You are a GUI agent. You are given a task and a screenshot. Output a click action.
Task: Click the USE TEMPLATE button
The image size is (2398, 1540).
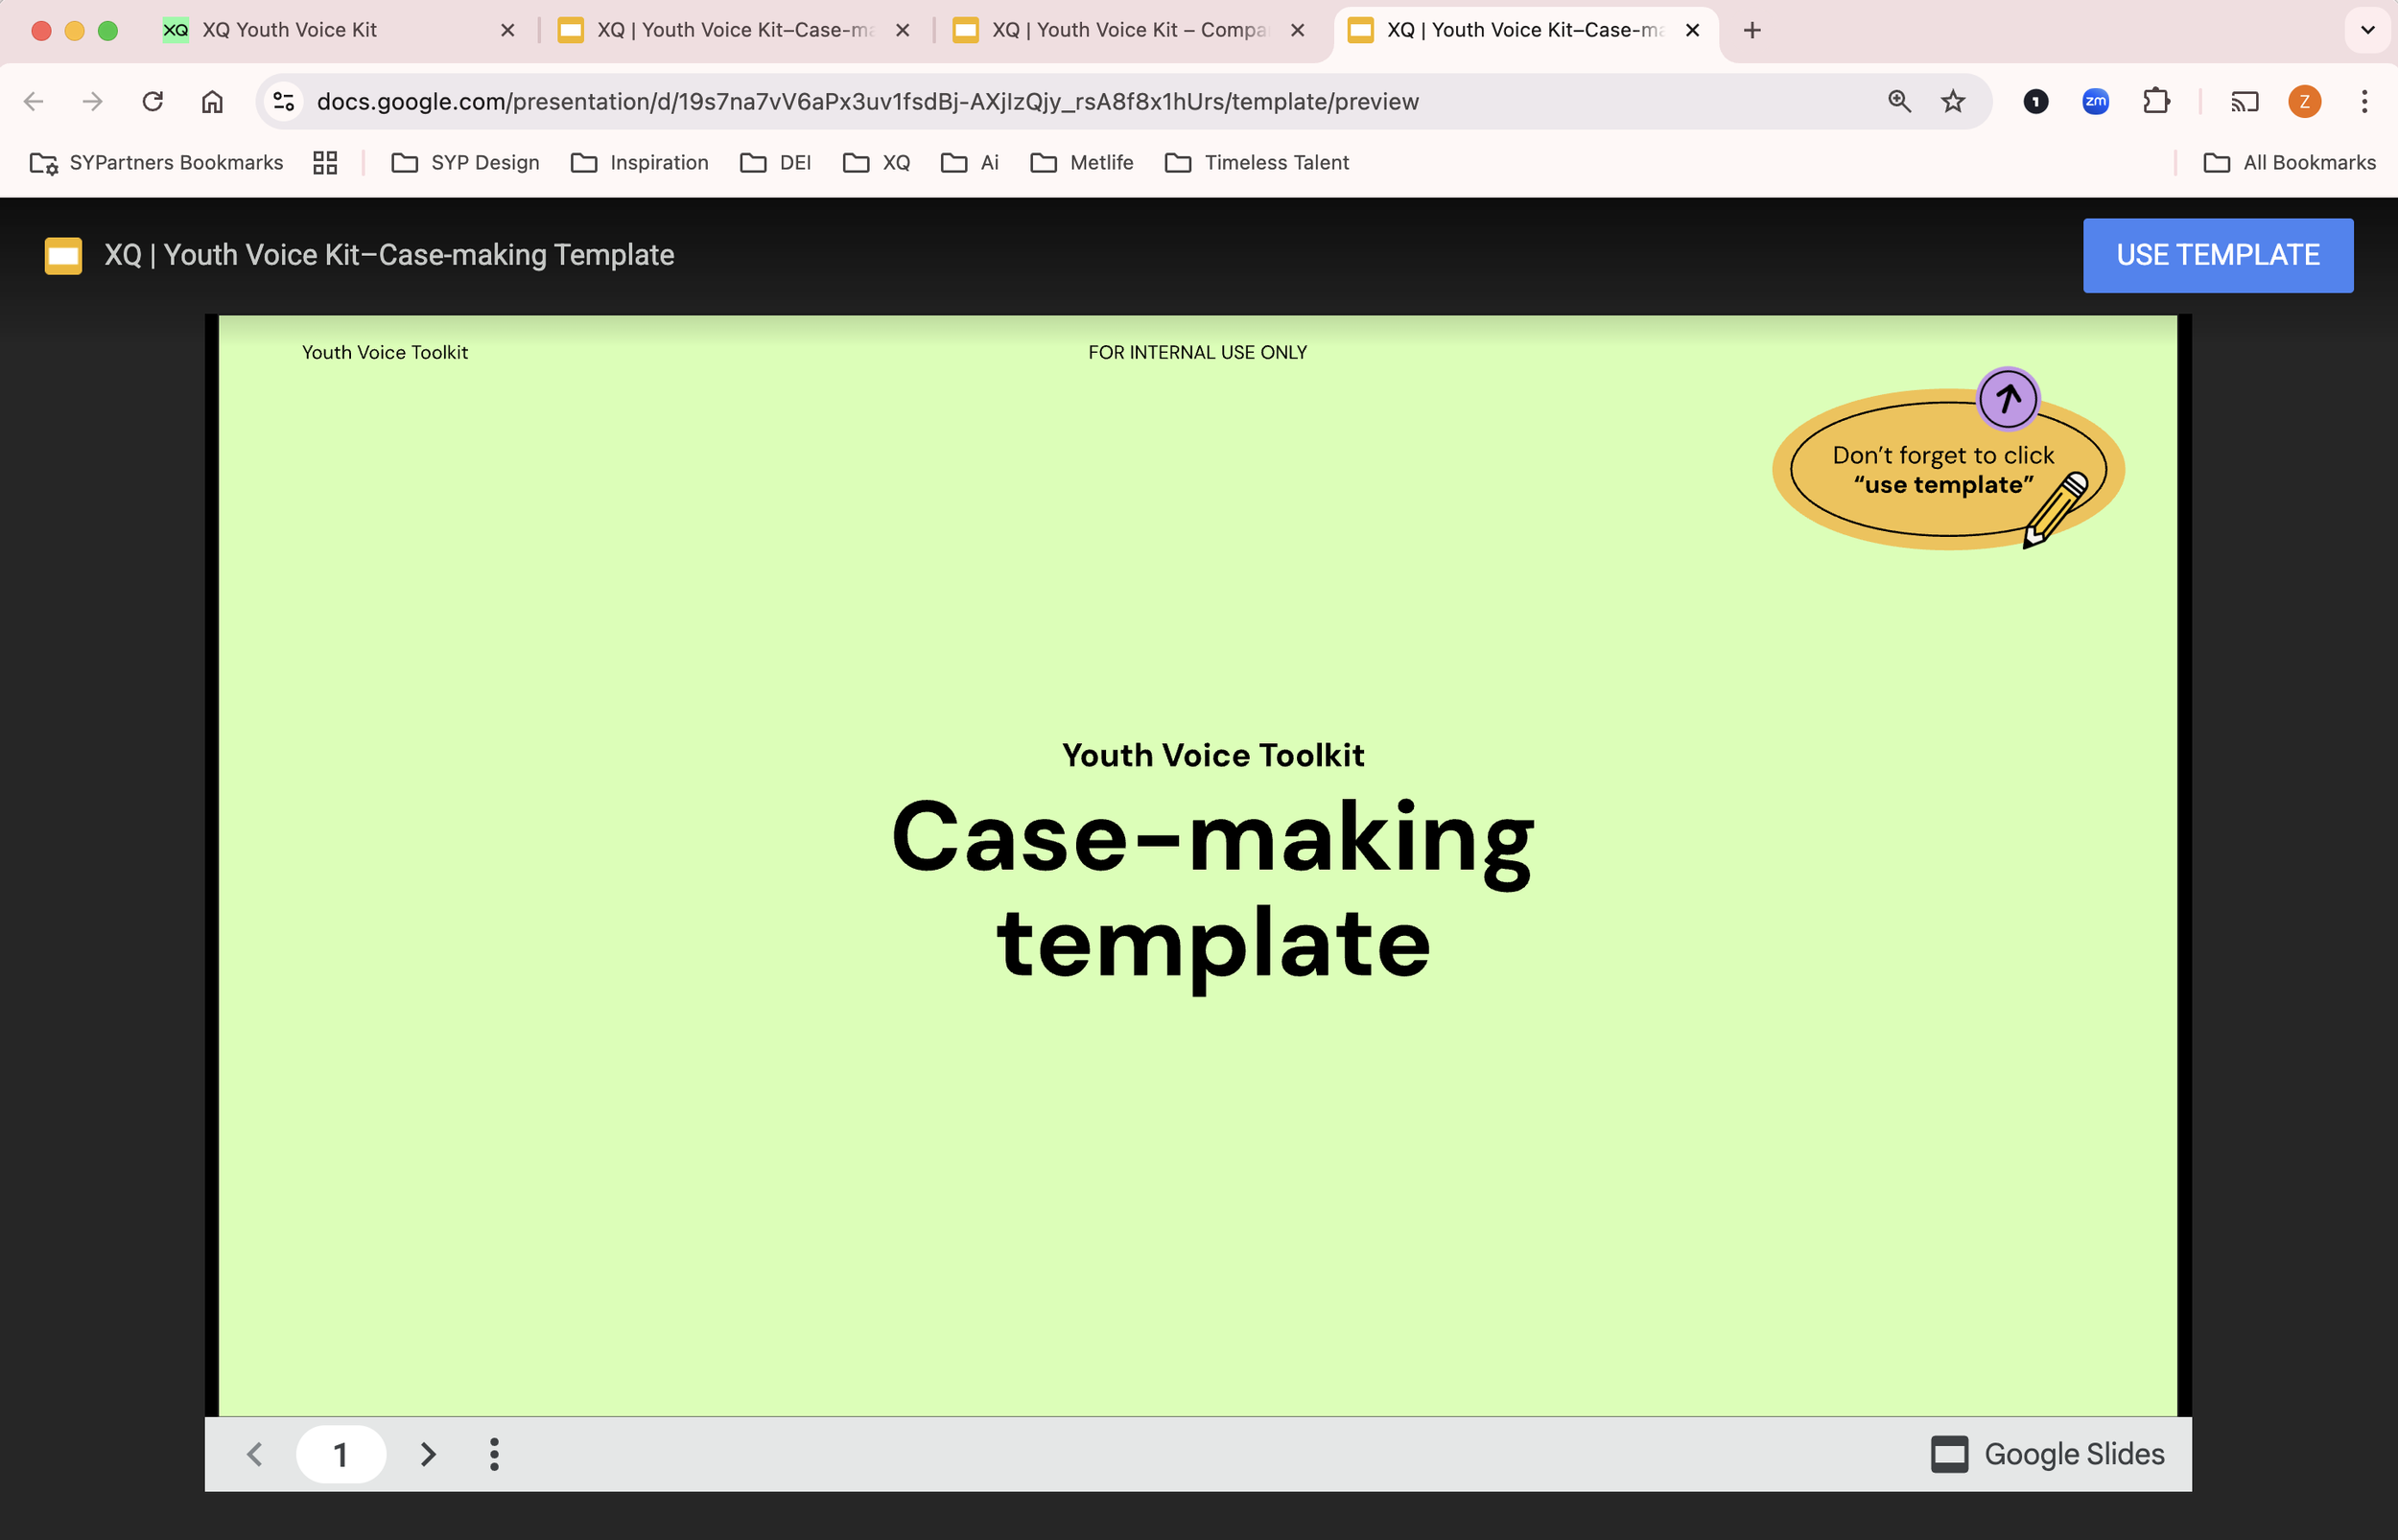coord(2217,255)
